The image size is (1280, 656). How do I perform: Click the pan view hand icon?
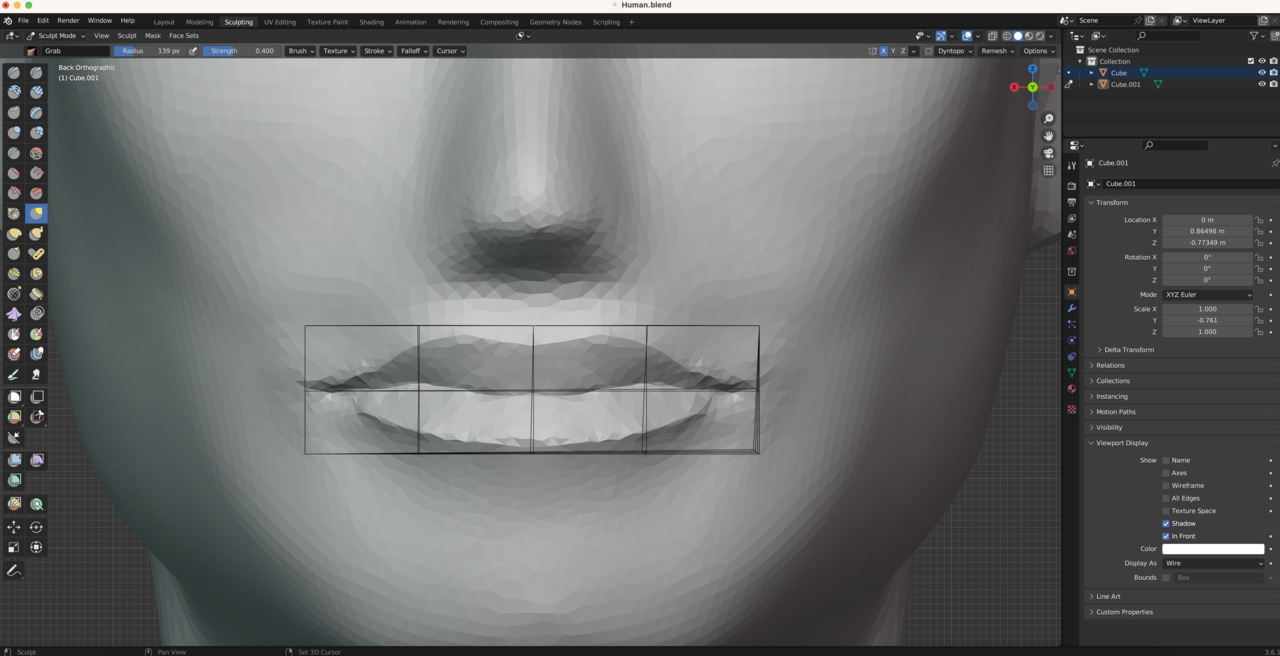pyautogui.click(x=1048, y=136)
